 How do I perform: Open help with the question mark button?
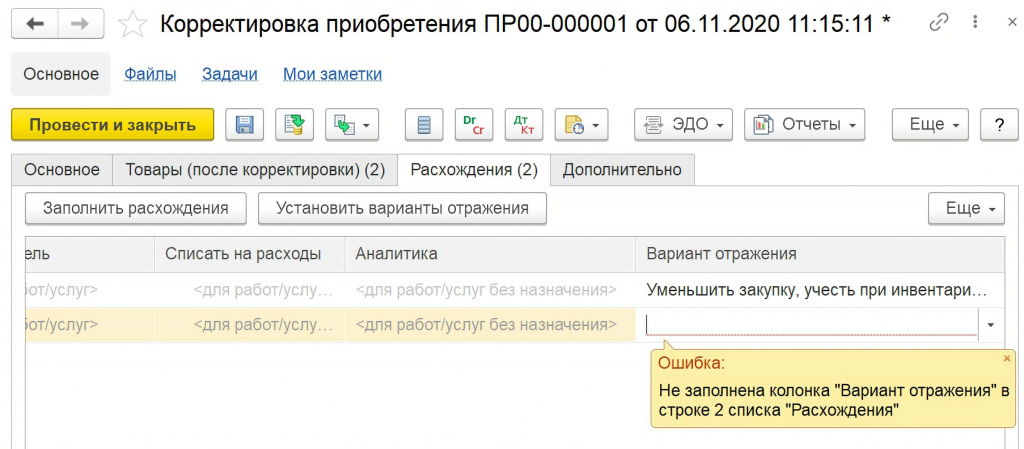998,125
